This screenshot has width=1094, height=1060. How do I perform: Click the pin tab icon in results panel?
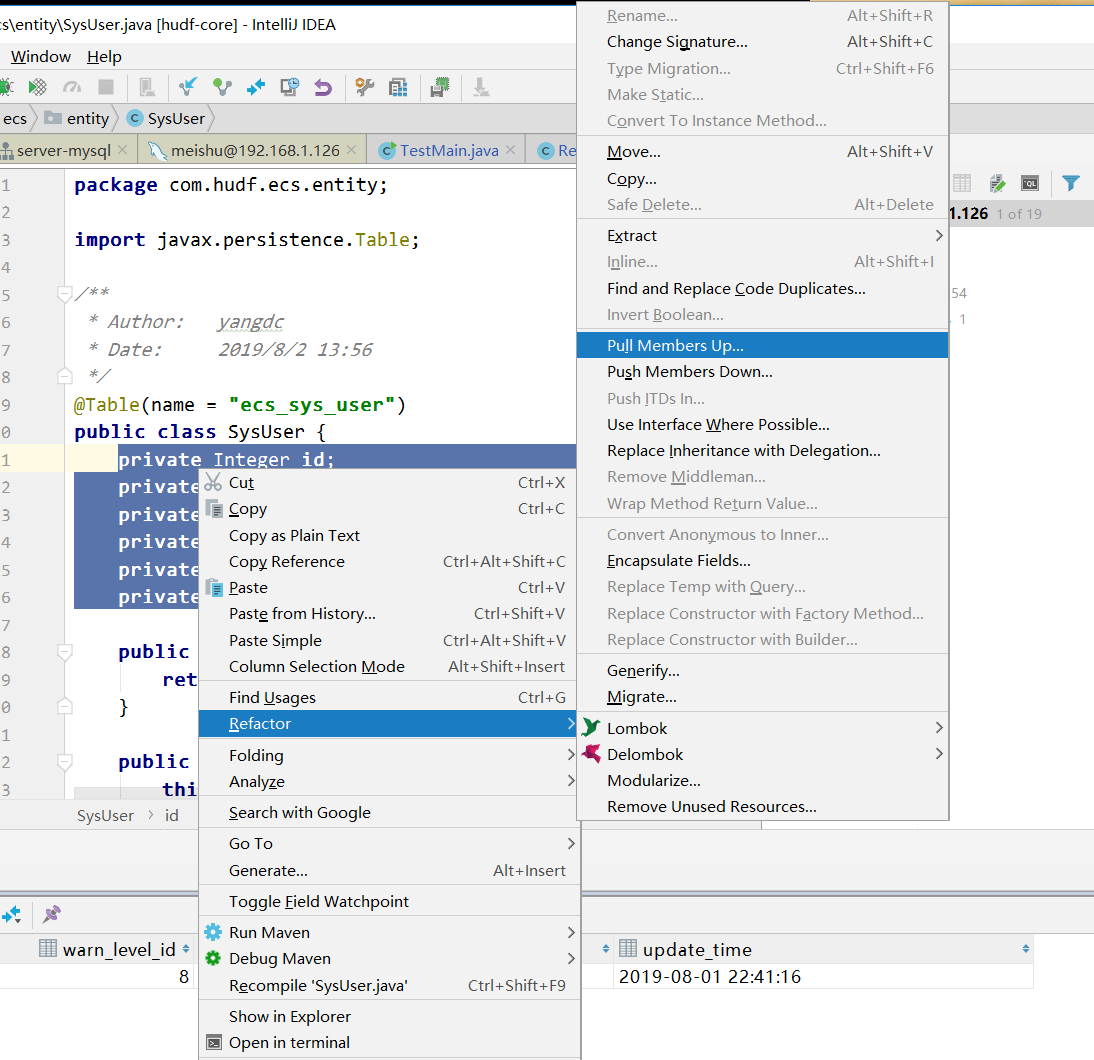pyautogui.click(x=52, y=913)
